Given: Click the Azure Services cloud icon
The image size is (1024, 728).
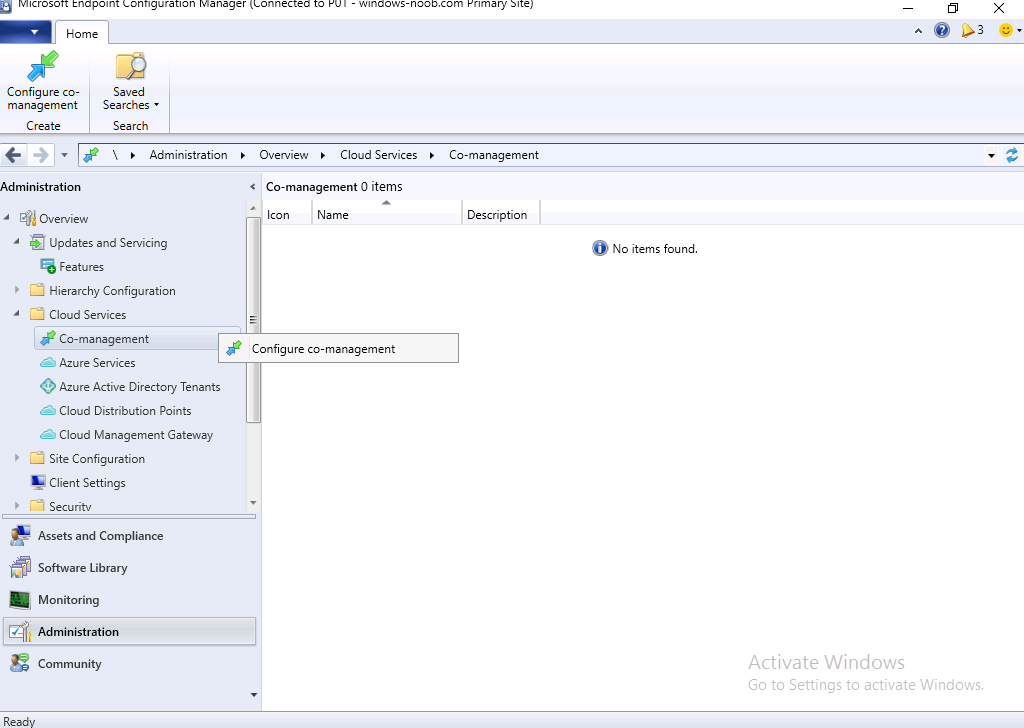Looking at the screenshot, I should pos(48,362).
